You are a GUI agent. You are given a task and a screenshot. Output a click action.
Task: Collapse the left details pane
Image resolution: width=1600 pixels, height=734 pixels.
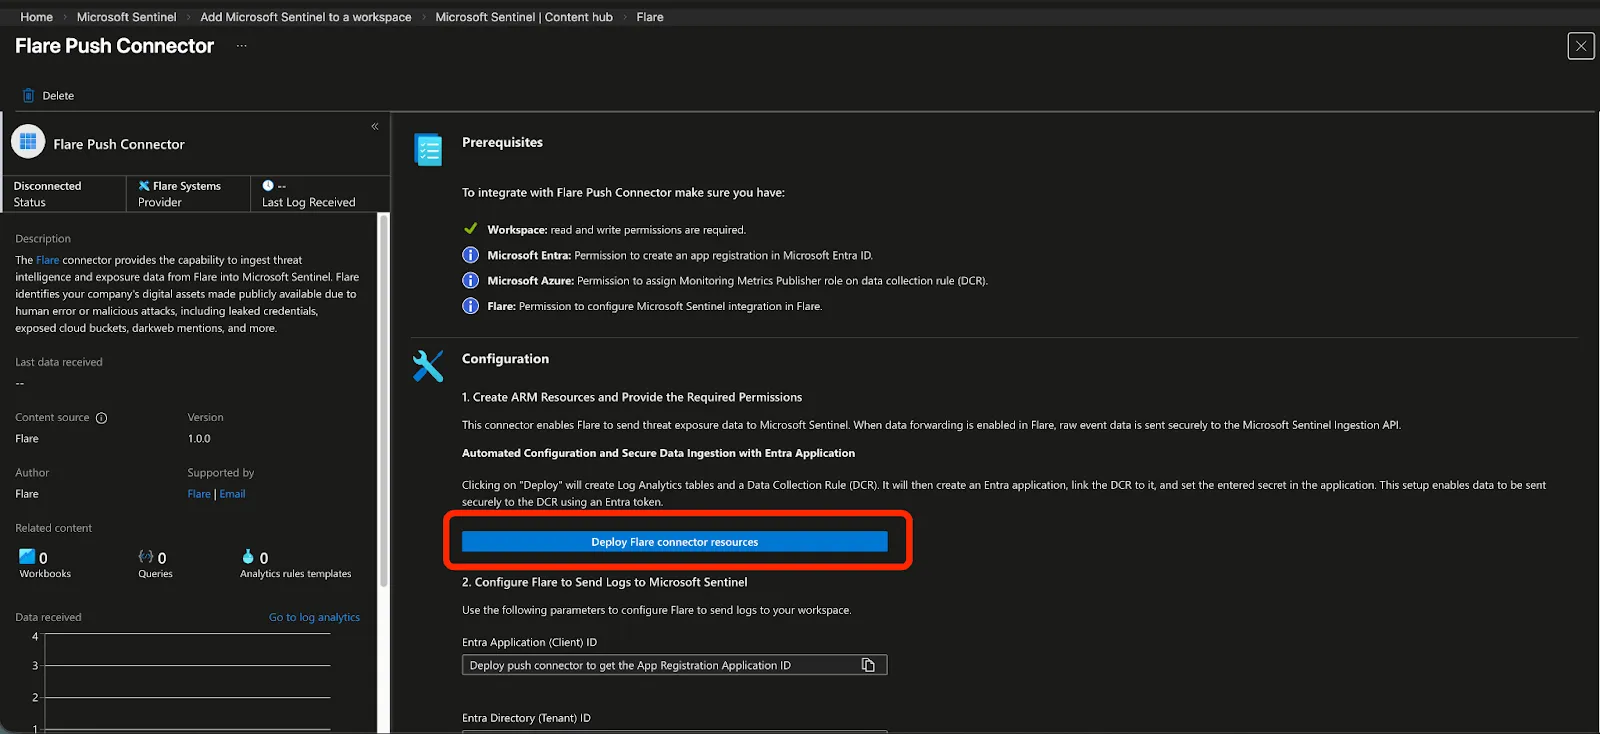(375, 126)
